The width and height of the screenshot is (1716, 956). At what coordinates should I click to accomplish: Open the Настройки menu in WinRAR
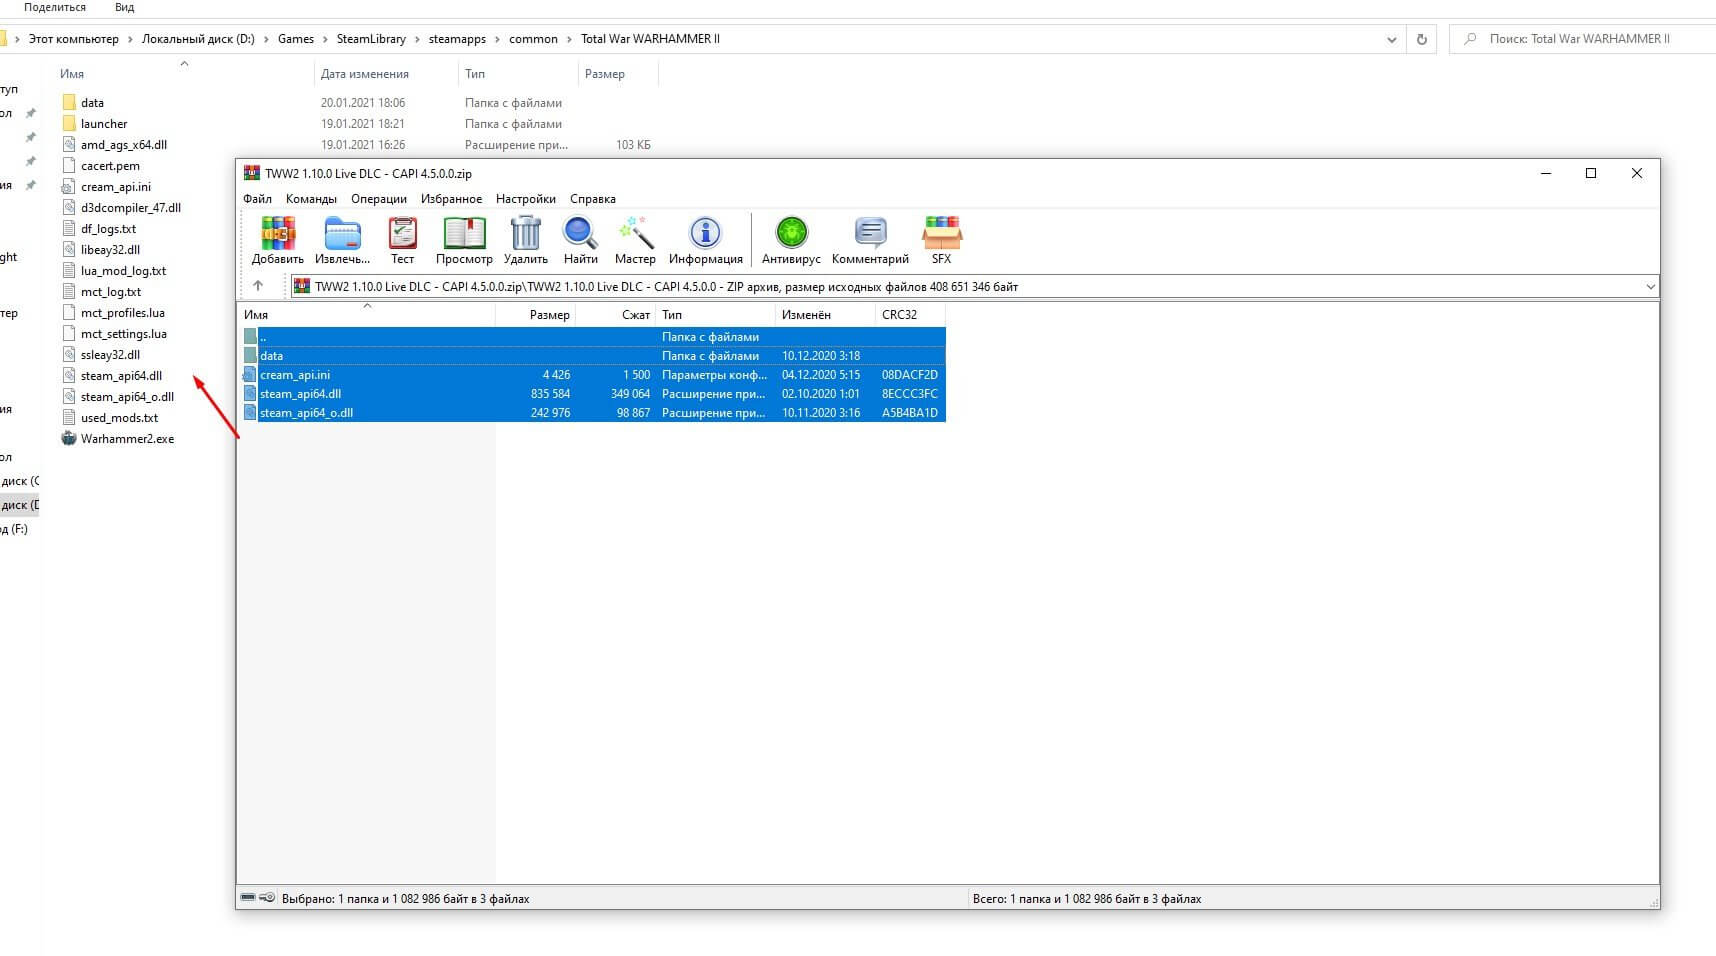coord(525,199)
